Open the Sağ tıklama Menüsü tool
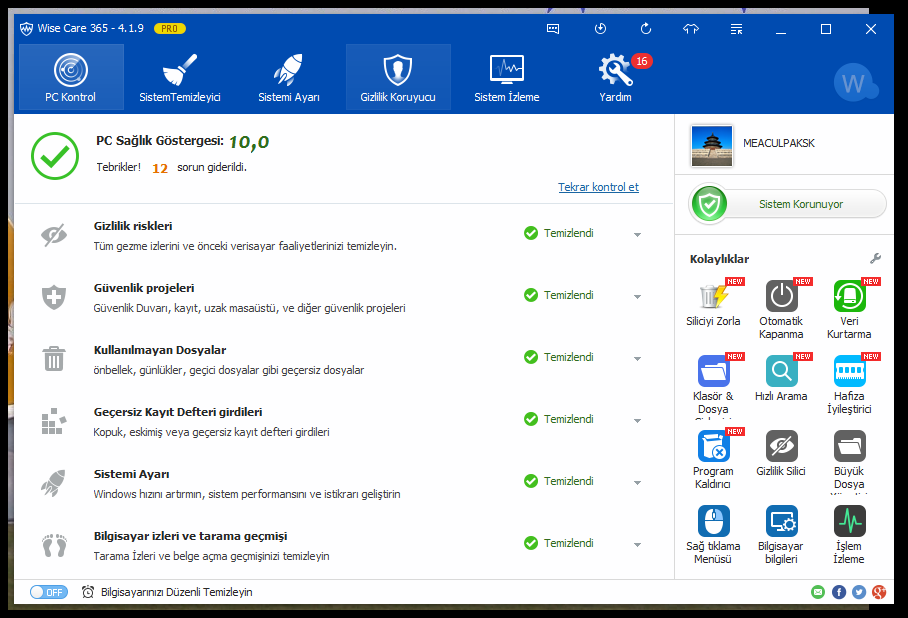The image size is (908, 618). coord(713,534)
